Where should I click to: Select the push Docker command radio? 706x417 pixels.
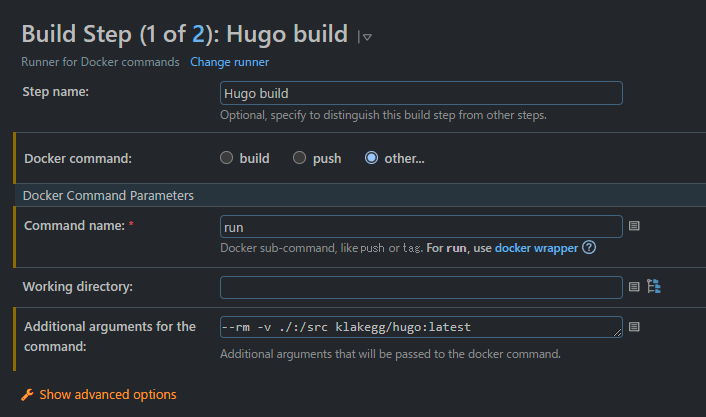tap(299, 158)
